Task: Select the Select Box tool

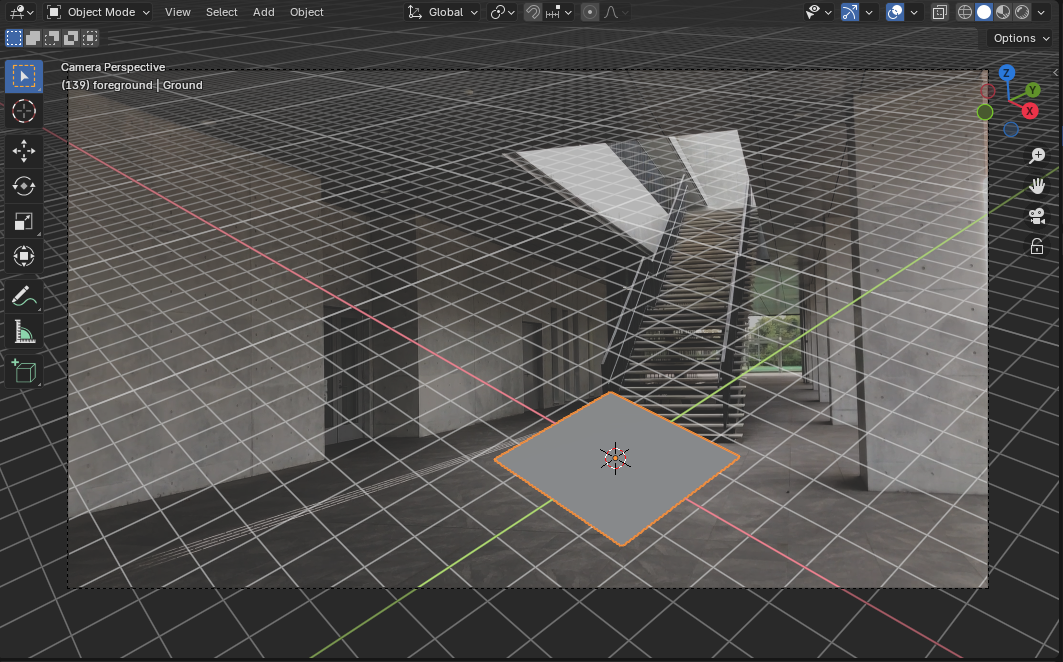Action: (24, 76)
